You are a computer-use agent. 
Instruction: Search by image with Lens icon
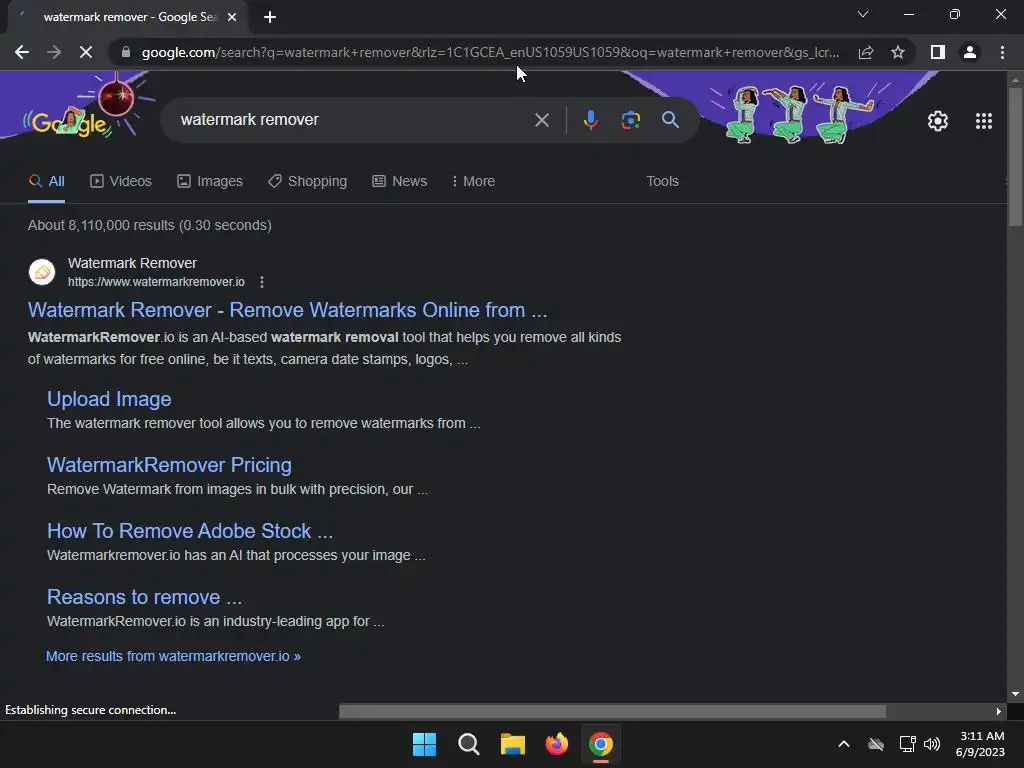(x=630, y=120)
